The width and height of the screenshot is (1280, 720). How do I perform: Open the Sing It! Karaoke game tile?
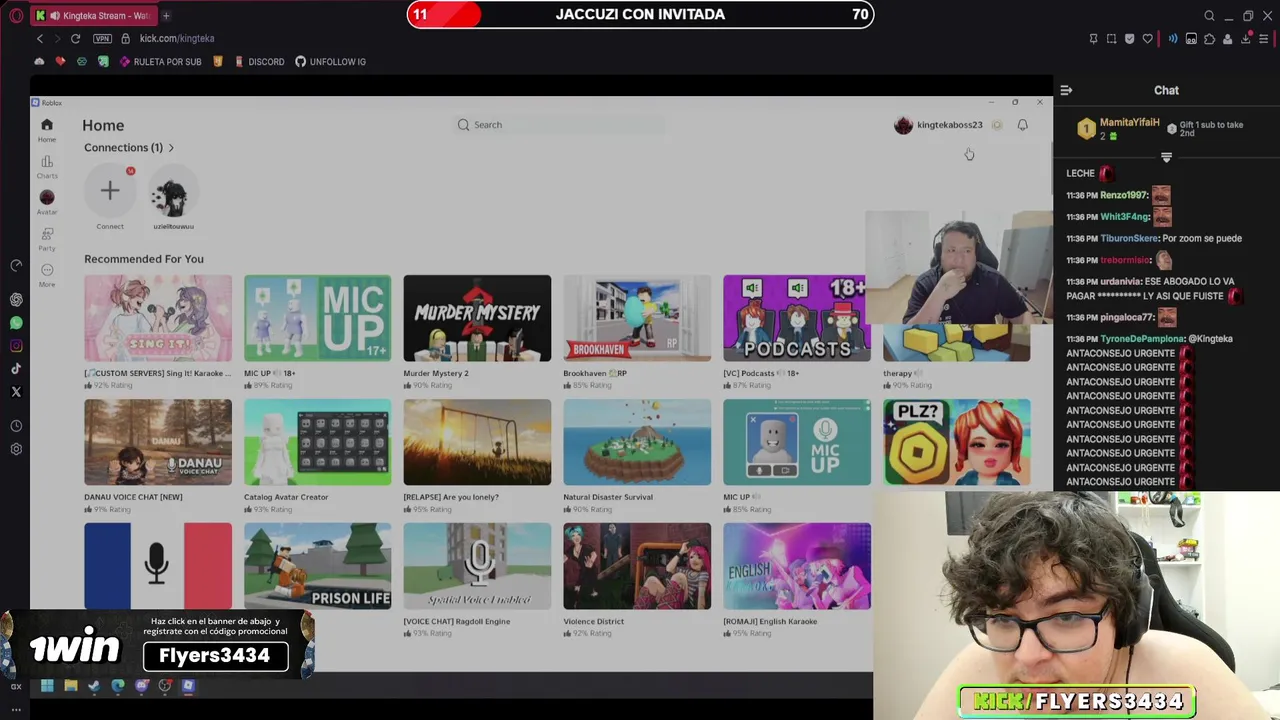tap(158, 318)
